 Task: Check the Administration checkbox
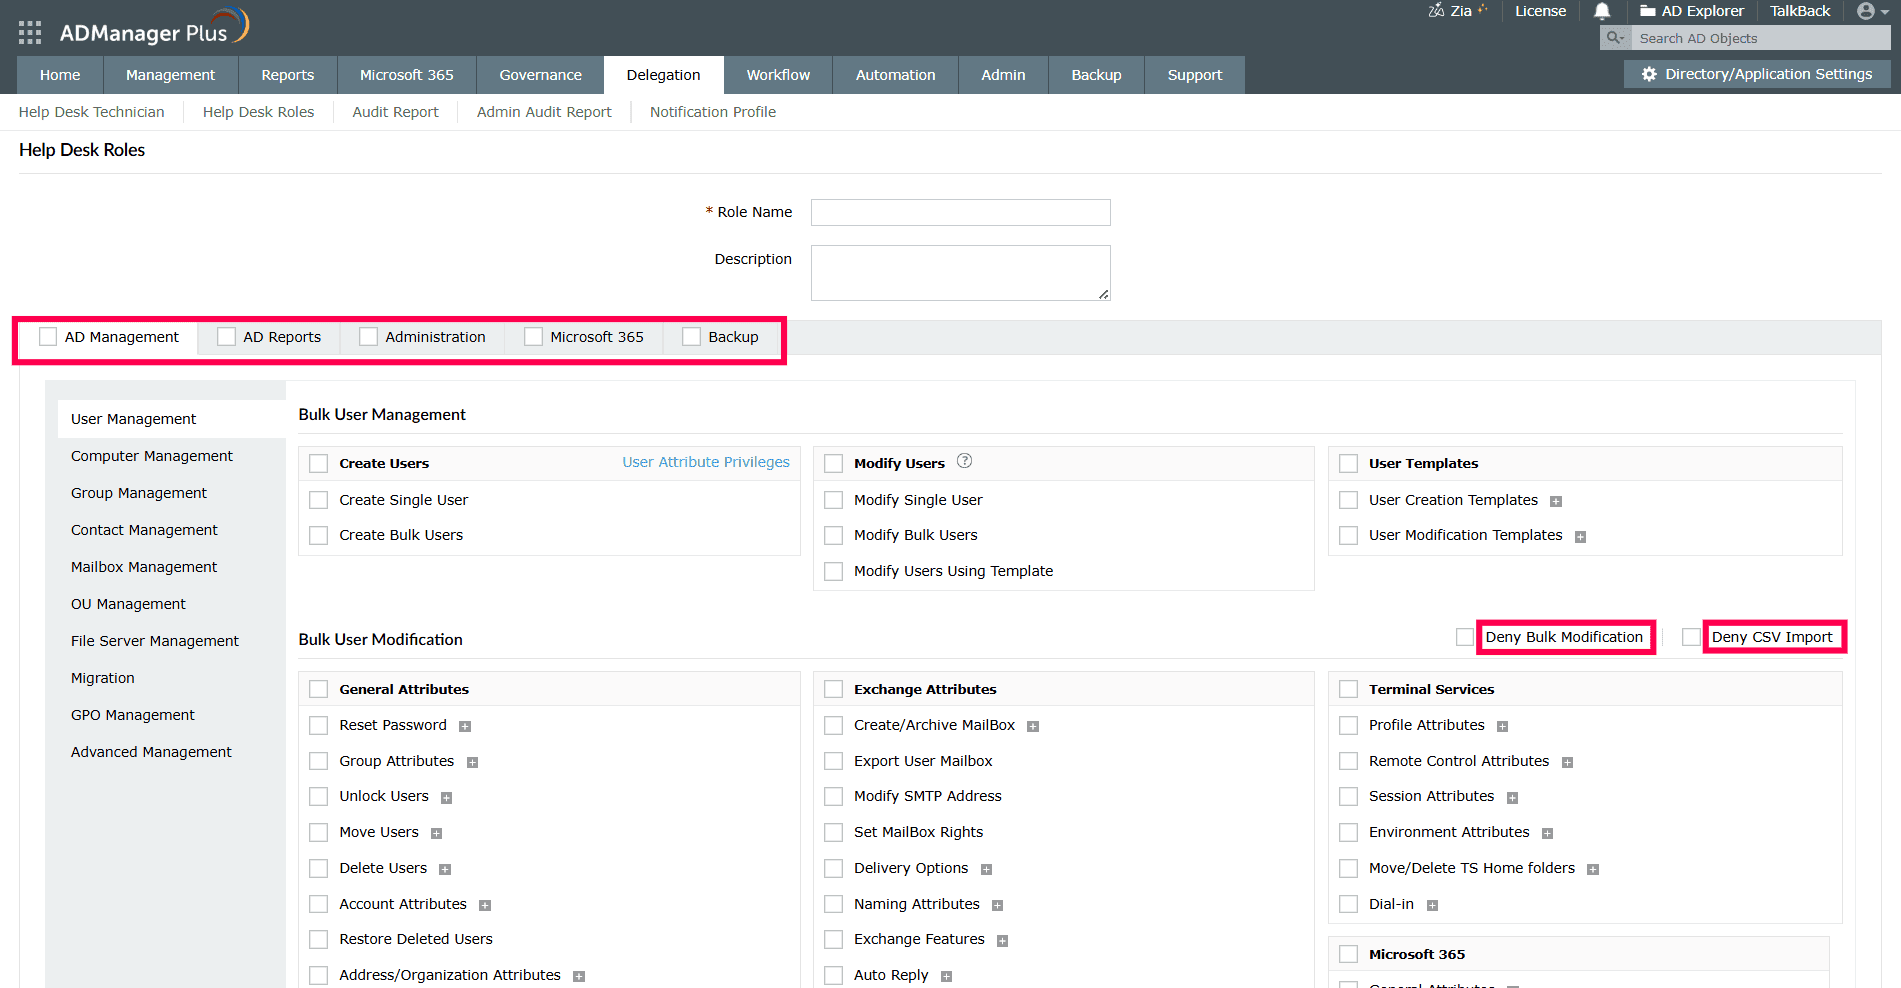pos(368,337)
